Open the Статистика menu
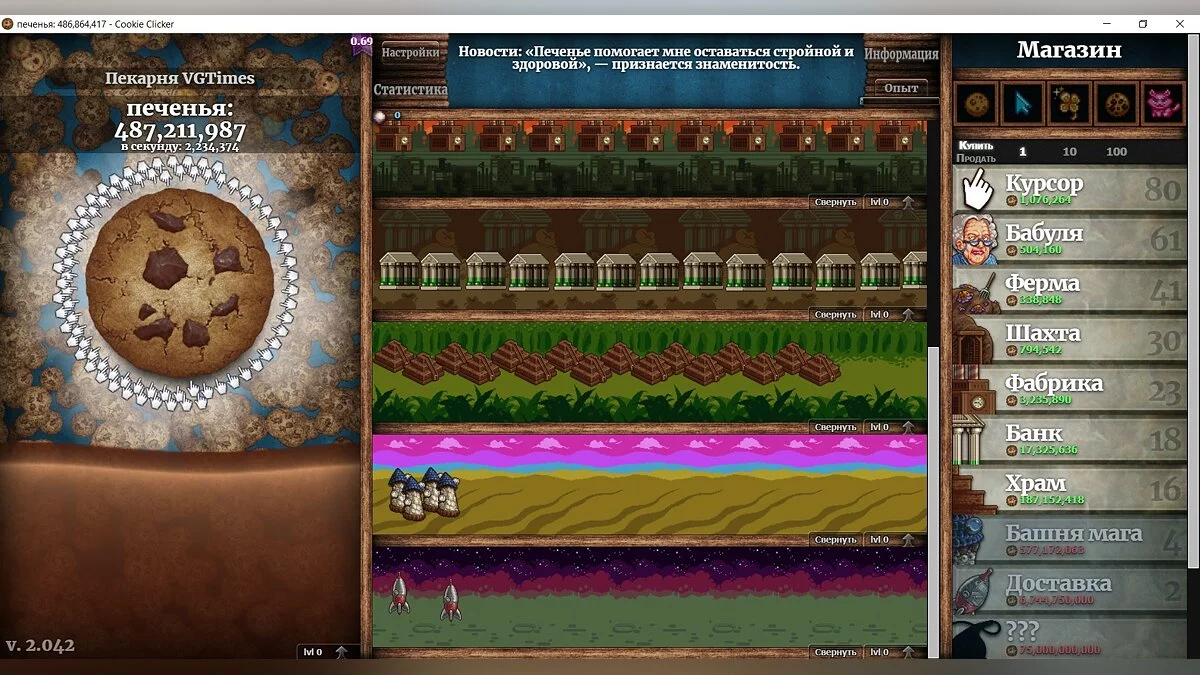1200x675 pixels. tap(410, 90)
